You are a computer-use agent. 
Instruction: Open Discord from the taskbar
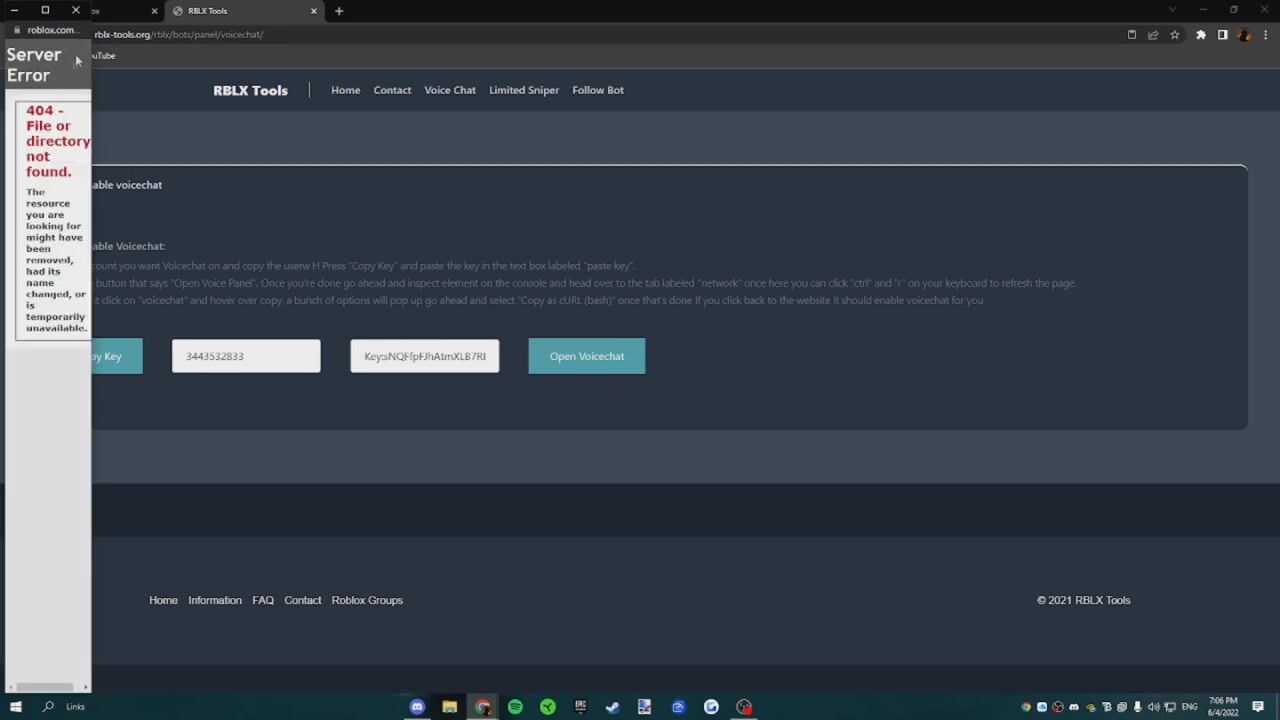pos(417,707)
